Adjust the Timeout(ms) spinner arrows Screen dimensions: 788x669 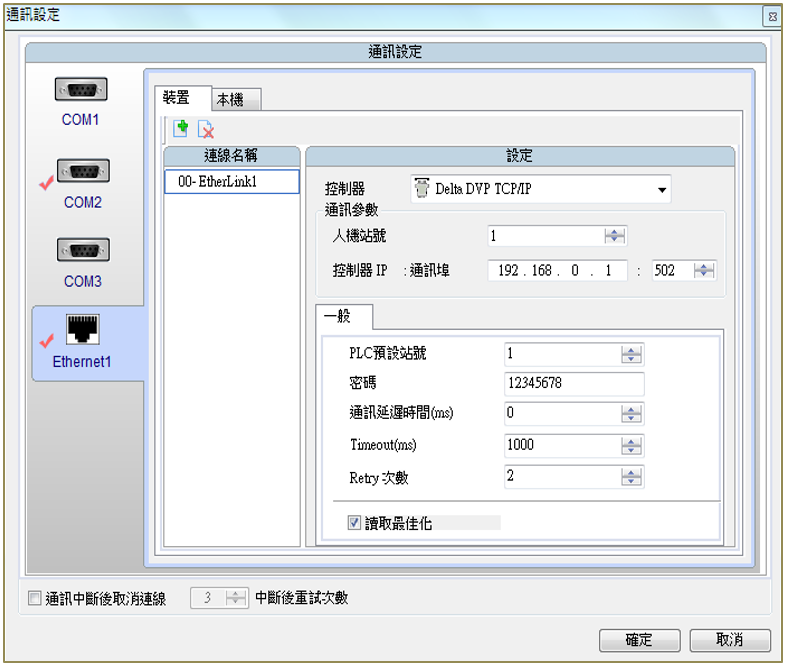click(x=631, y=445)
